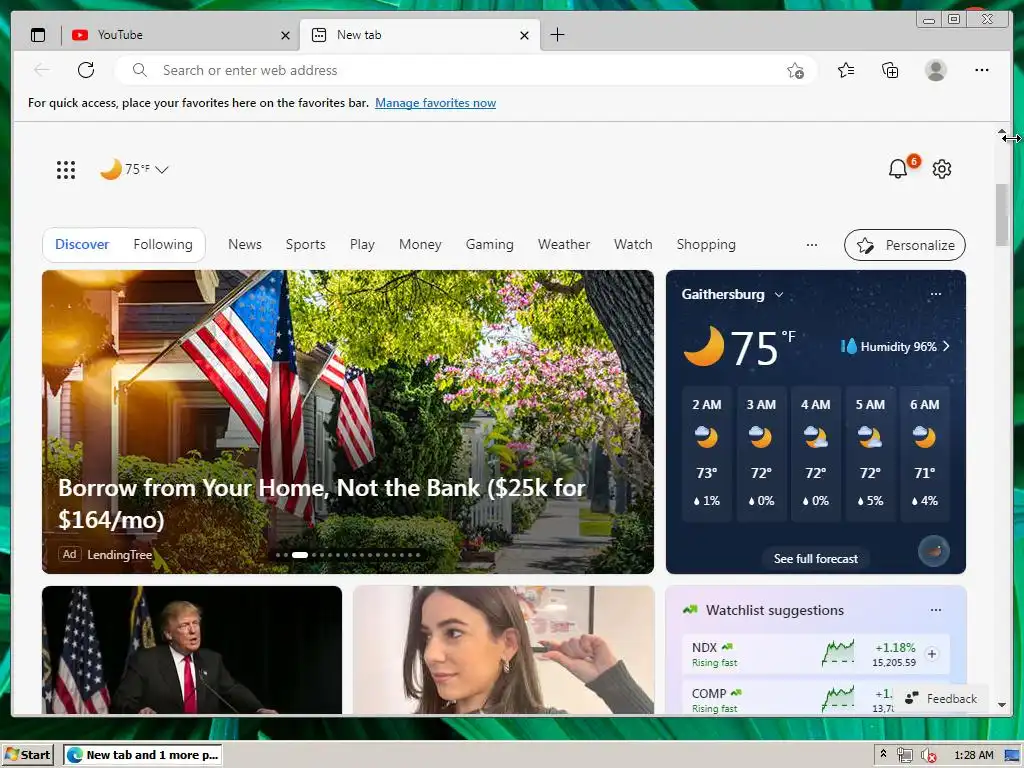
Task: Open the Shopping feed category
Action: coord(706,244)
